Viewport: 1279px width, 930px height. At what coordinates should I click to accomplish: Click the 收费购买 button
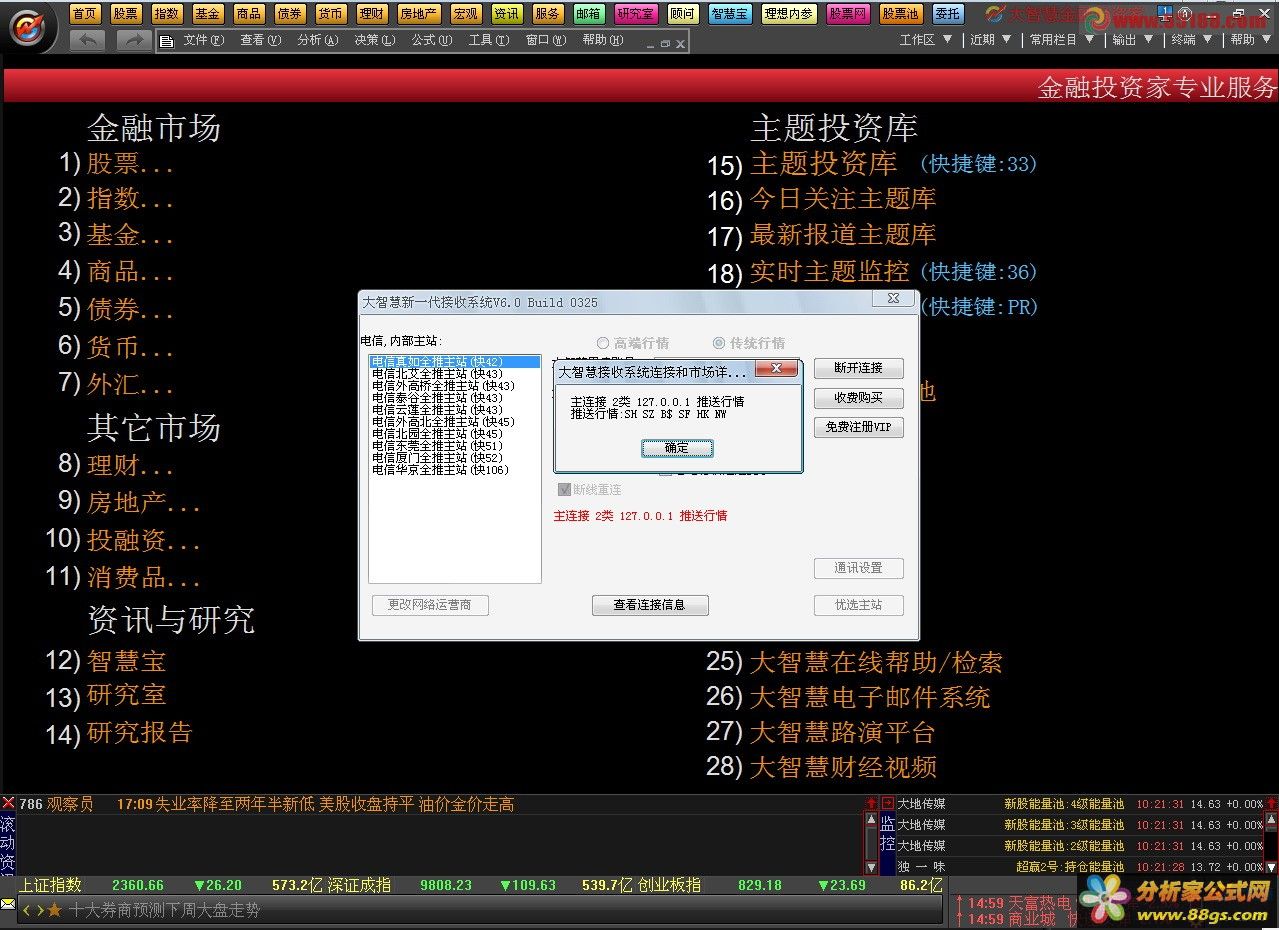pos(858,398)
